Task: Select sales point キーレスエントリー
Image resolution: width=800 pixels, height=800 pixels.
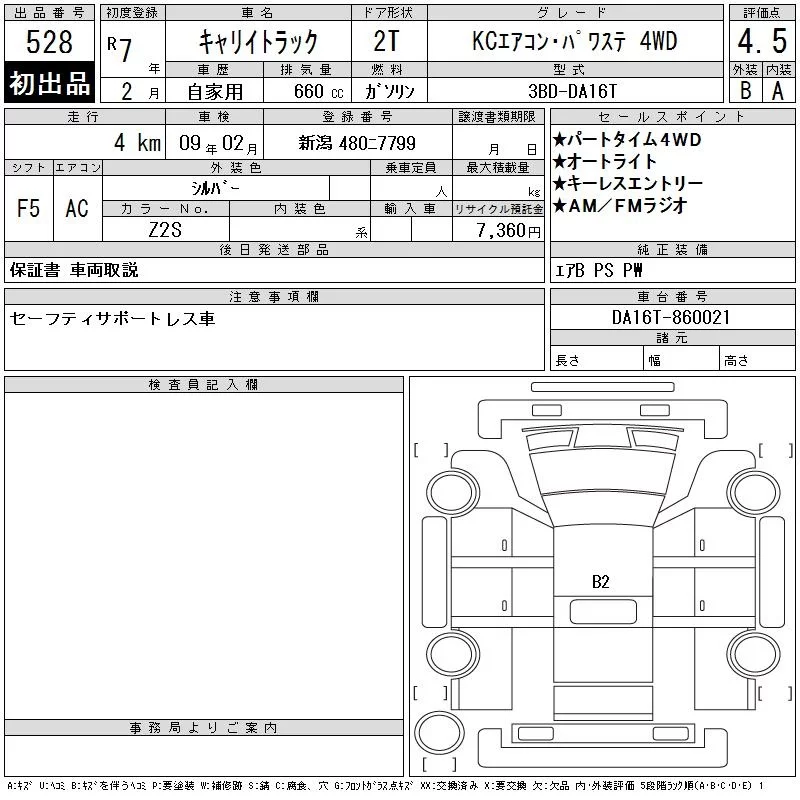Action: (628, 183)
